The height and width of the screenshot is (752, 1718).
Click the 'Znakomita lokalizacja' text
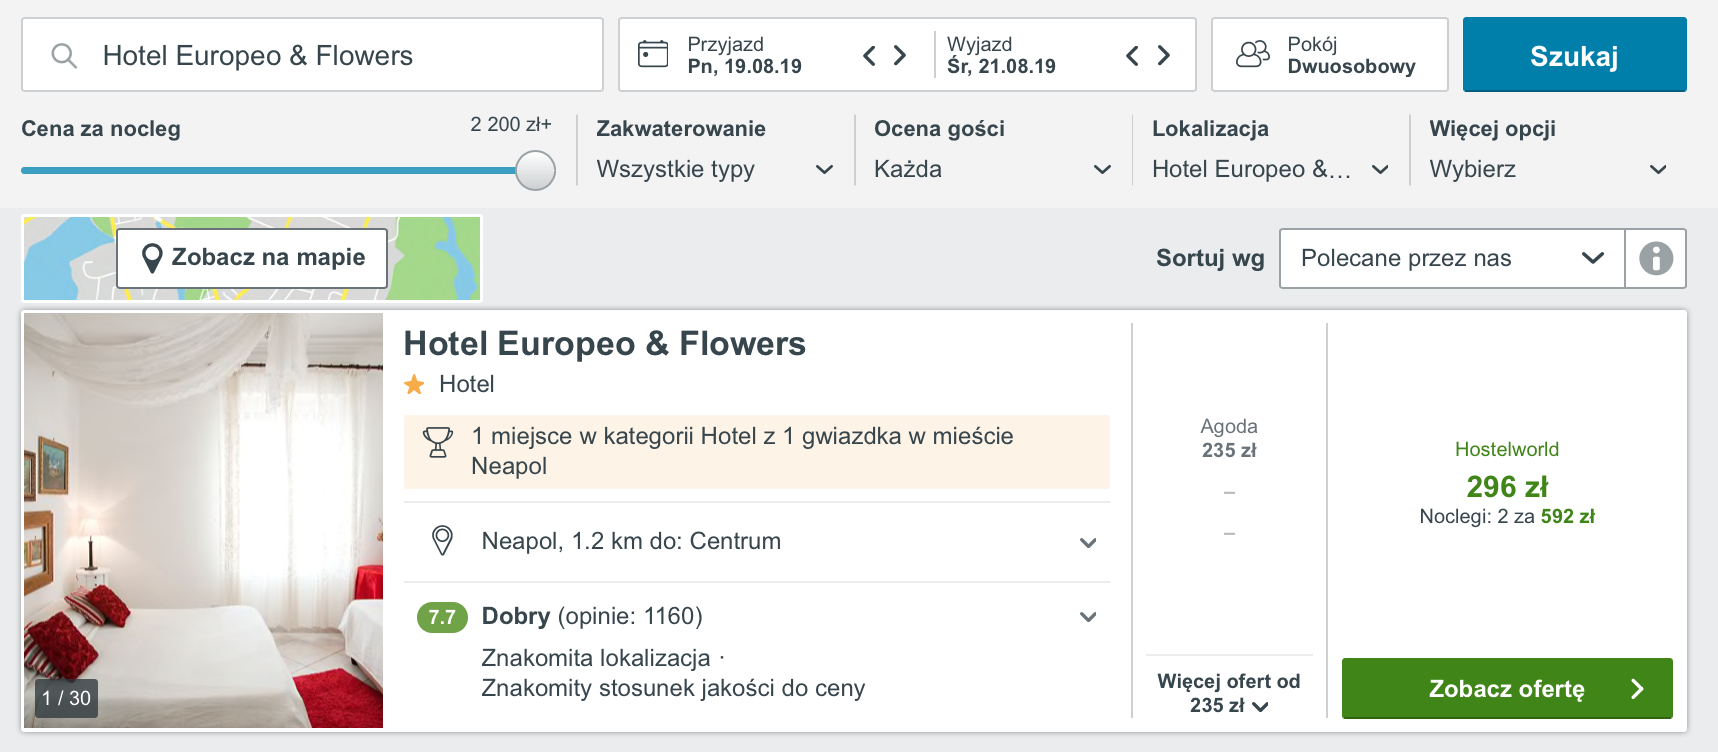[596, 658]
